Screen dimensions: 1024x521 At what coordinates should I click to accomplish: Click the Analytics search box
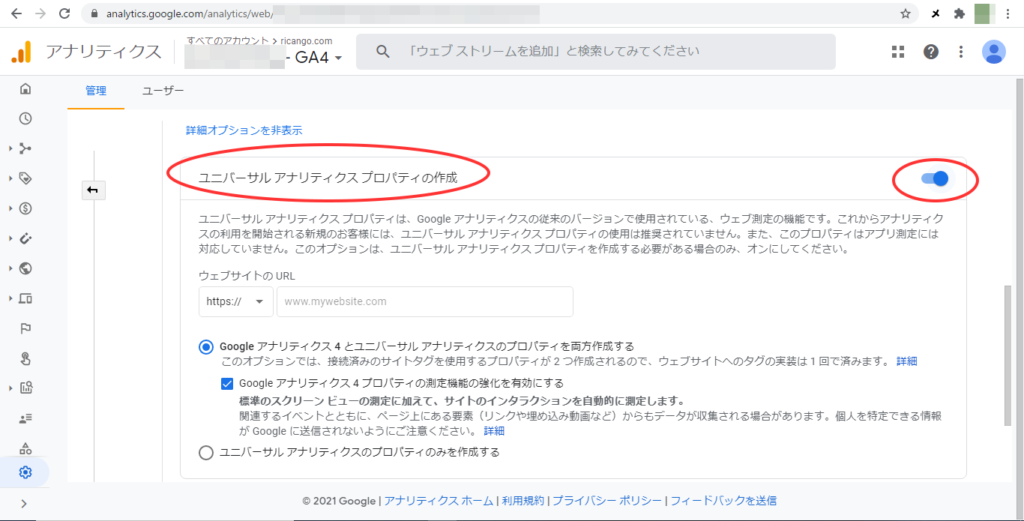[x=596, y=52]
